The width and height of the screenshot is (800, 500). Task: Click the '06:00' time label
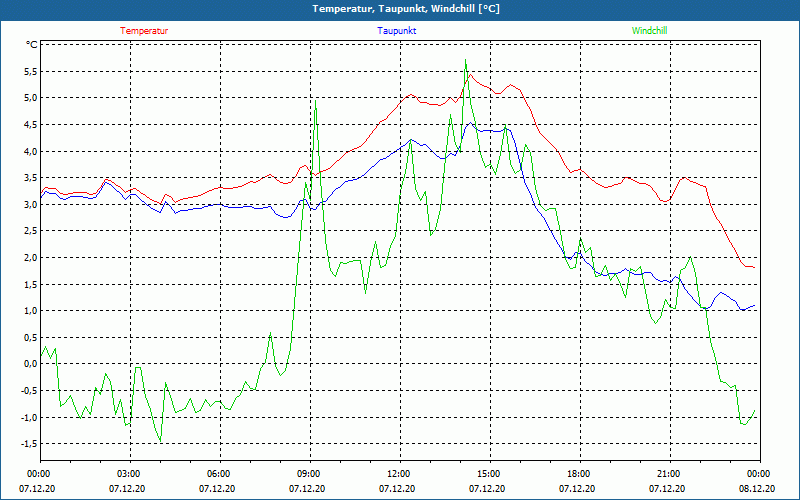tap(220, 474)
